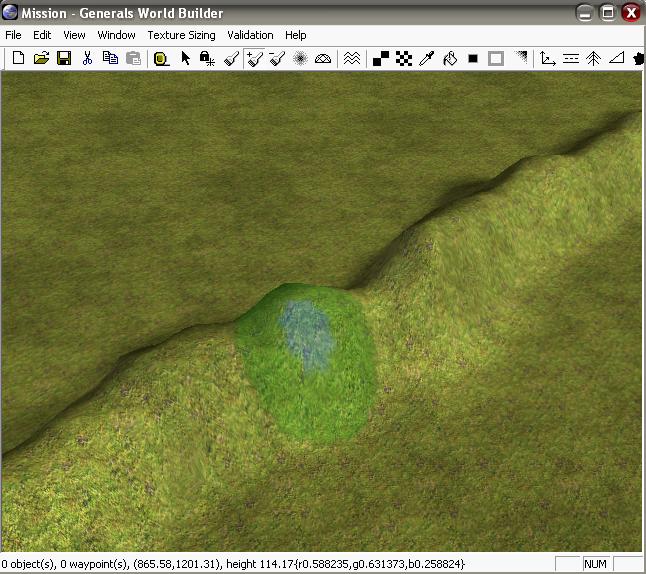Pick the blend gradient corner tool
646x574 pixels.
pos(520,57)
